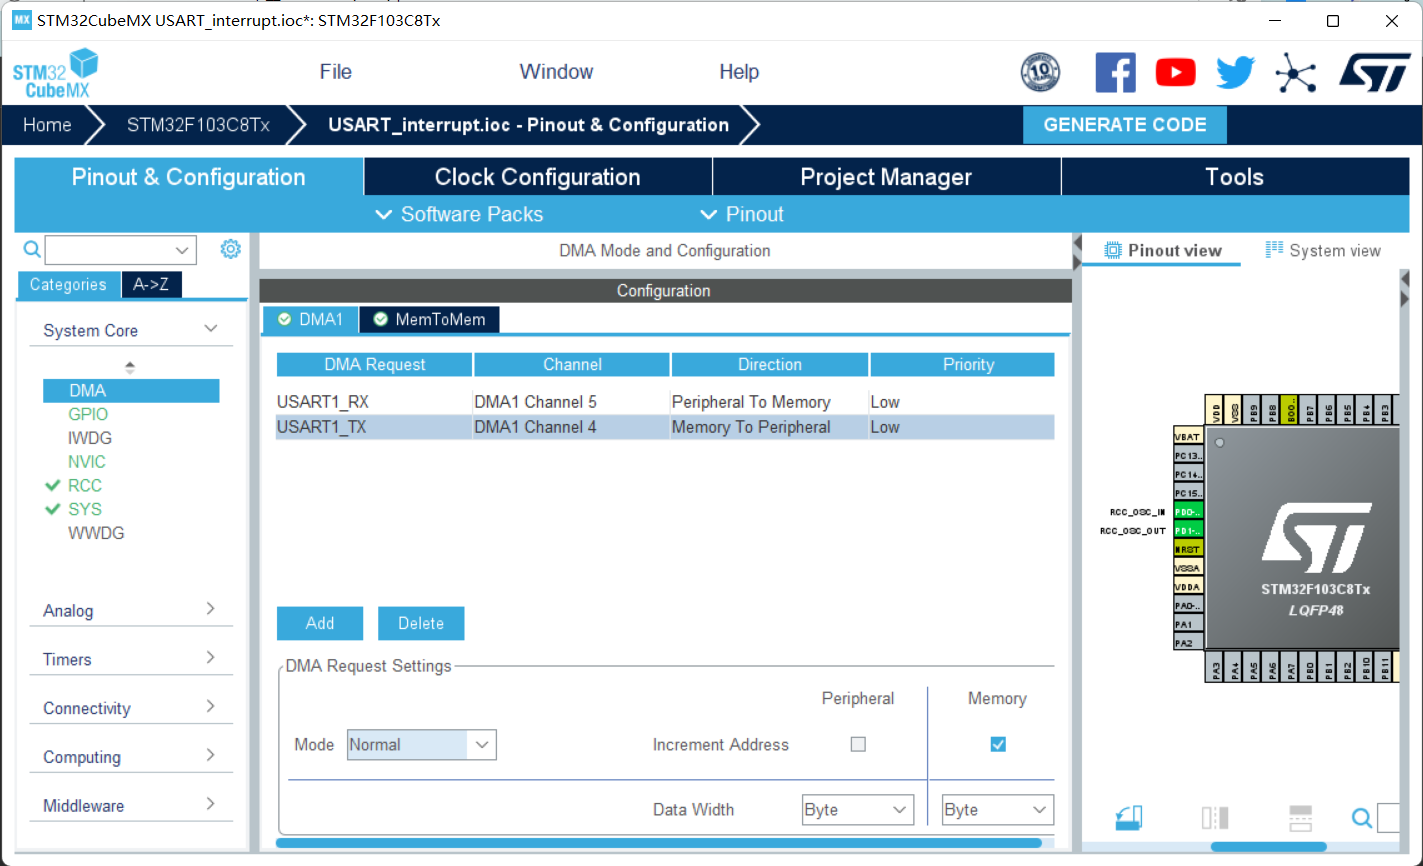Switch to System view
This screenshot has width=1423, height=866.
point(1323,250)
